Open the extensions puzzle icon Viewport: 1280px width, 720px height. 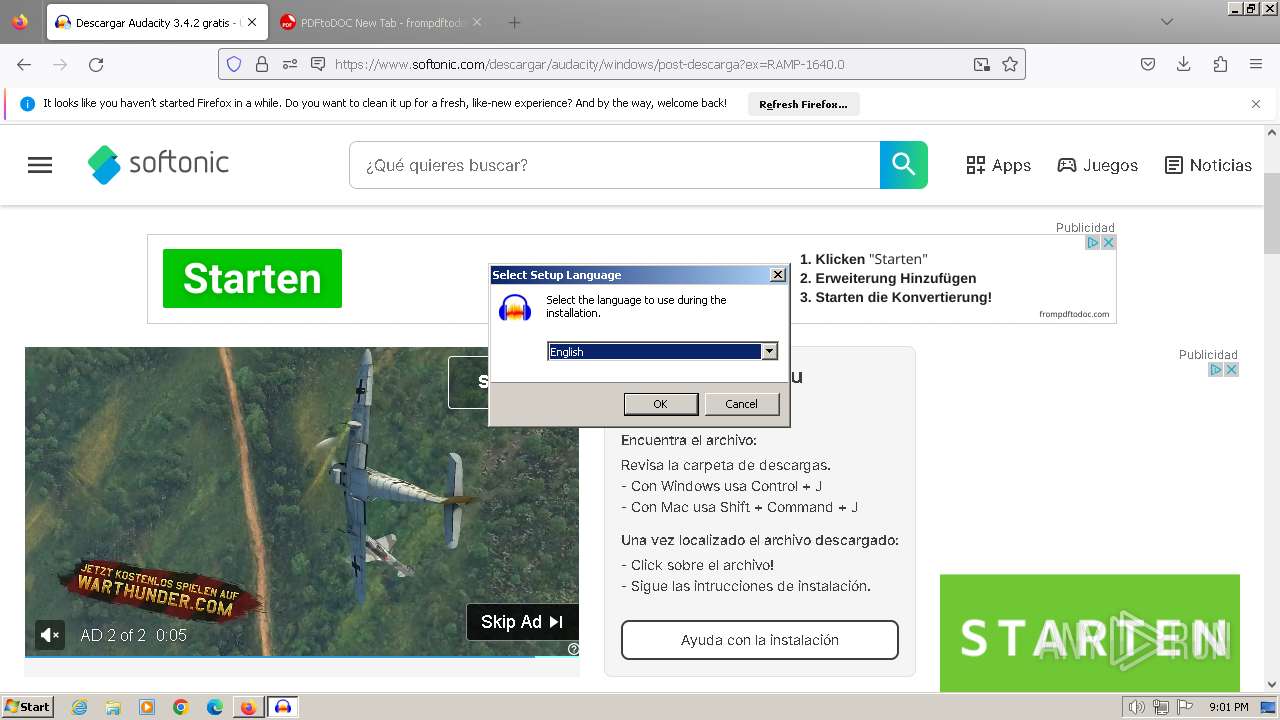(x=1220, y=64)
